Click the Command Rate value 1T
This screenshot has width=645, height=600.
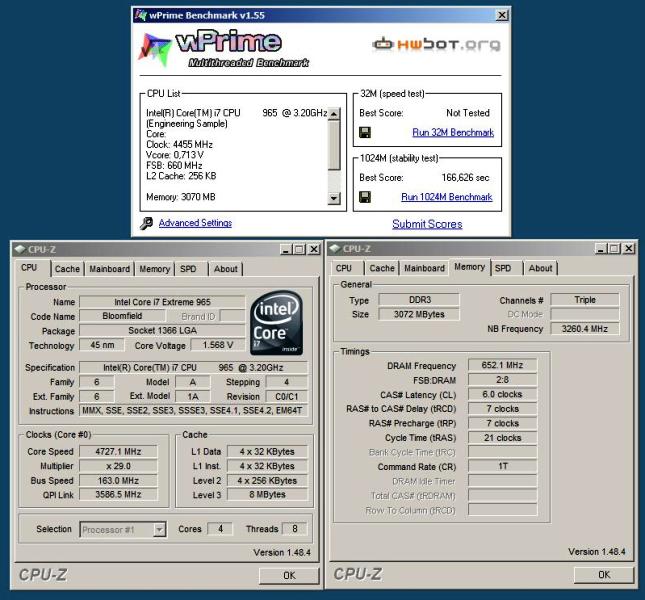tap(502, 466)
